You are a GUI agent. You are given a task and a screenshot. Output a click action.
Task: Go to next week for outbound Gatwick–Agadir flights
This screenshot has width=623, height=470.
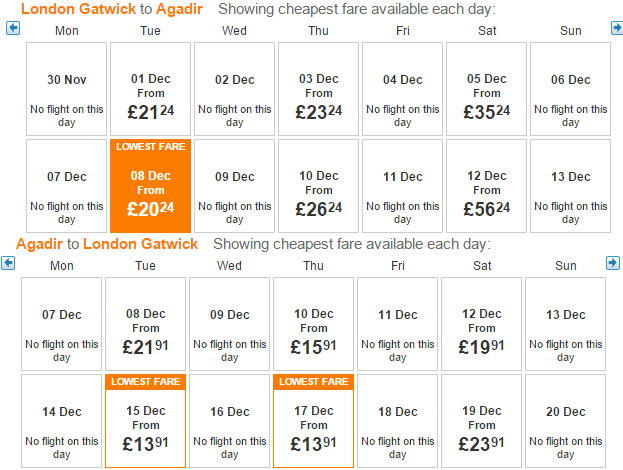pyautogui.click(x=617, y=28)
